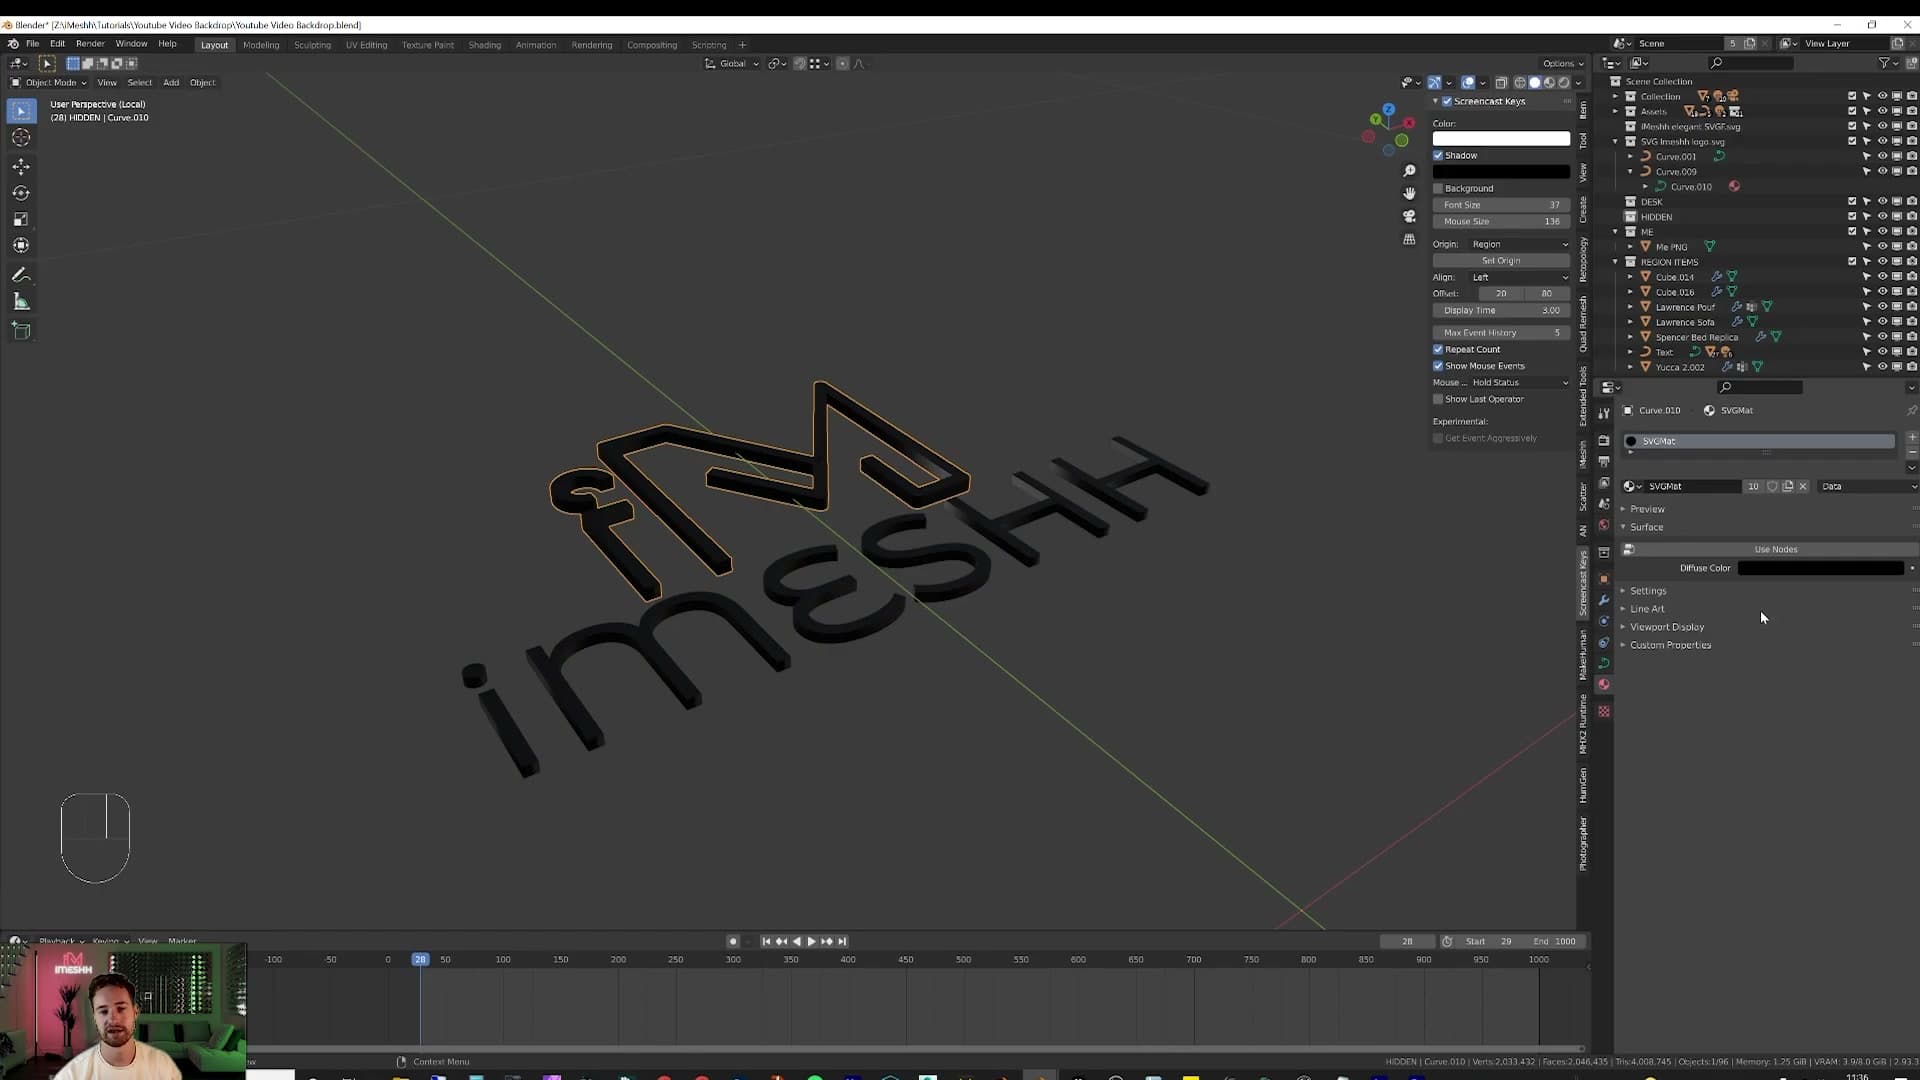This screenshot has width=1920, height=1080.
Task: Open the Global transform orientation dropdown
Action: tap(732, 63)
